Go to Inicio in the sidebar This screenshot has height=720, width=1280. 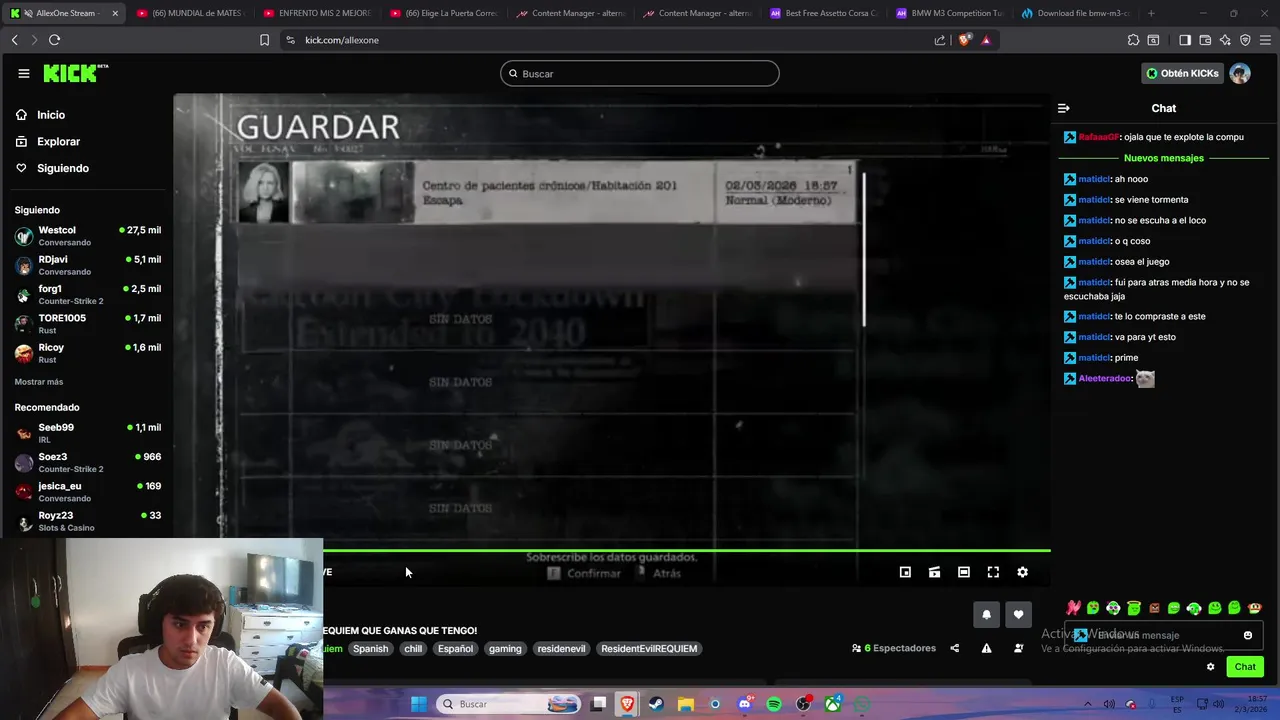click(x=40, y=115)
